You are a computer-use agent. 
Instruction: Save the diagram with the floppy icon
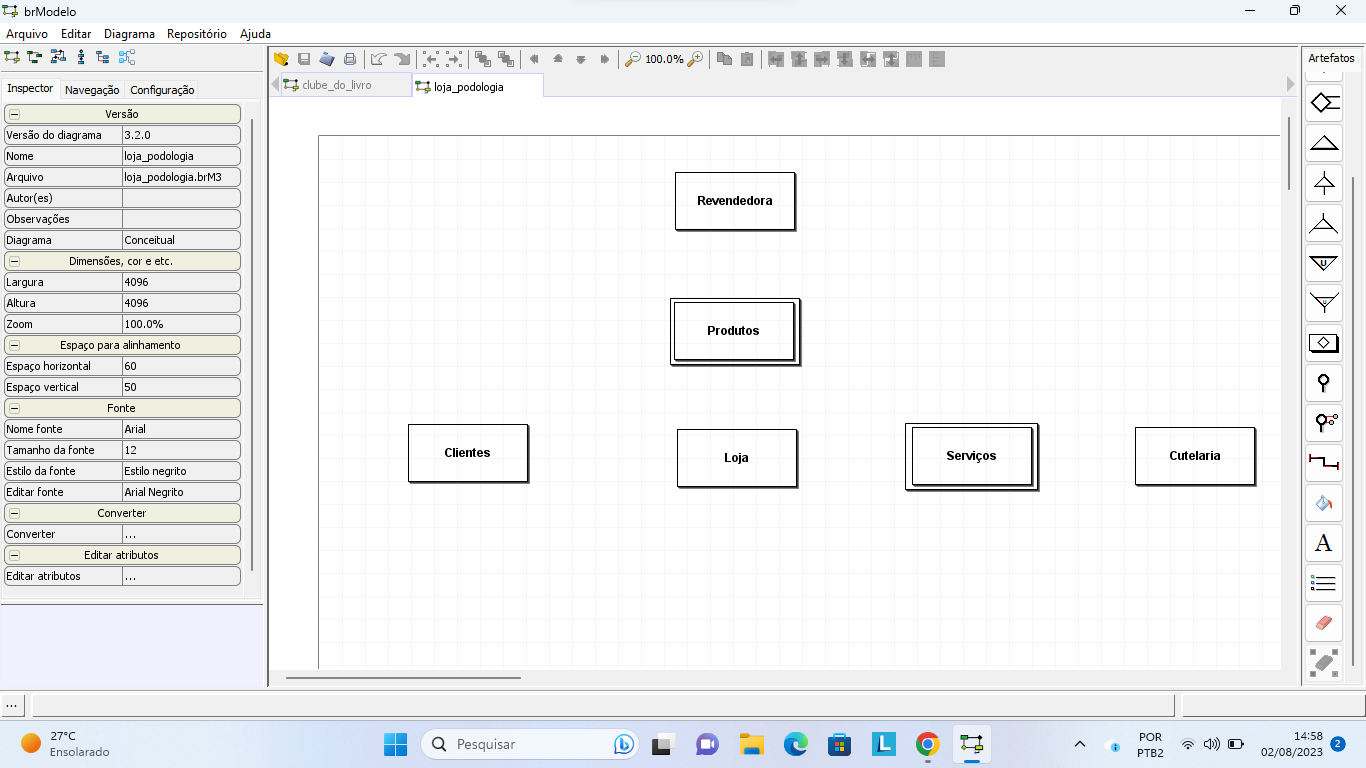[304, 59]
